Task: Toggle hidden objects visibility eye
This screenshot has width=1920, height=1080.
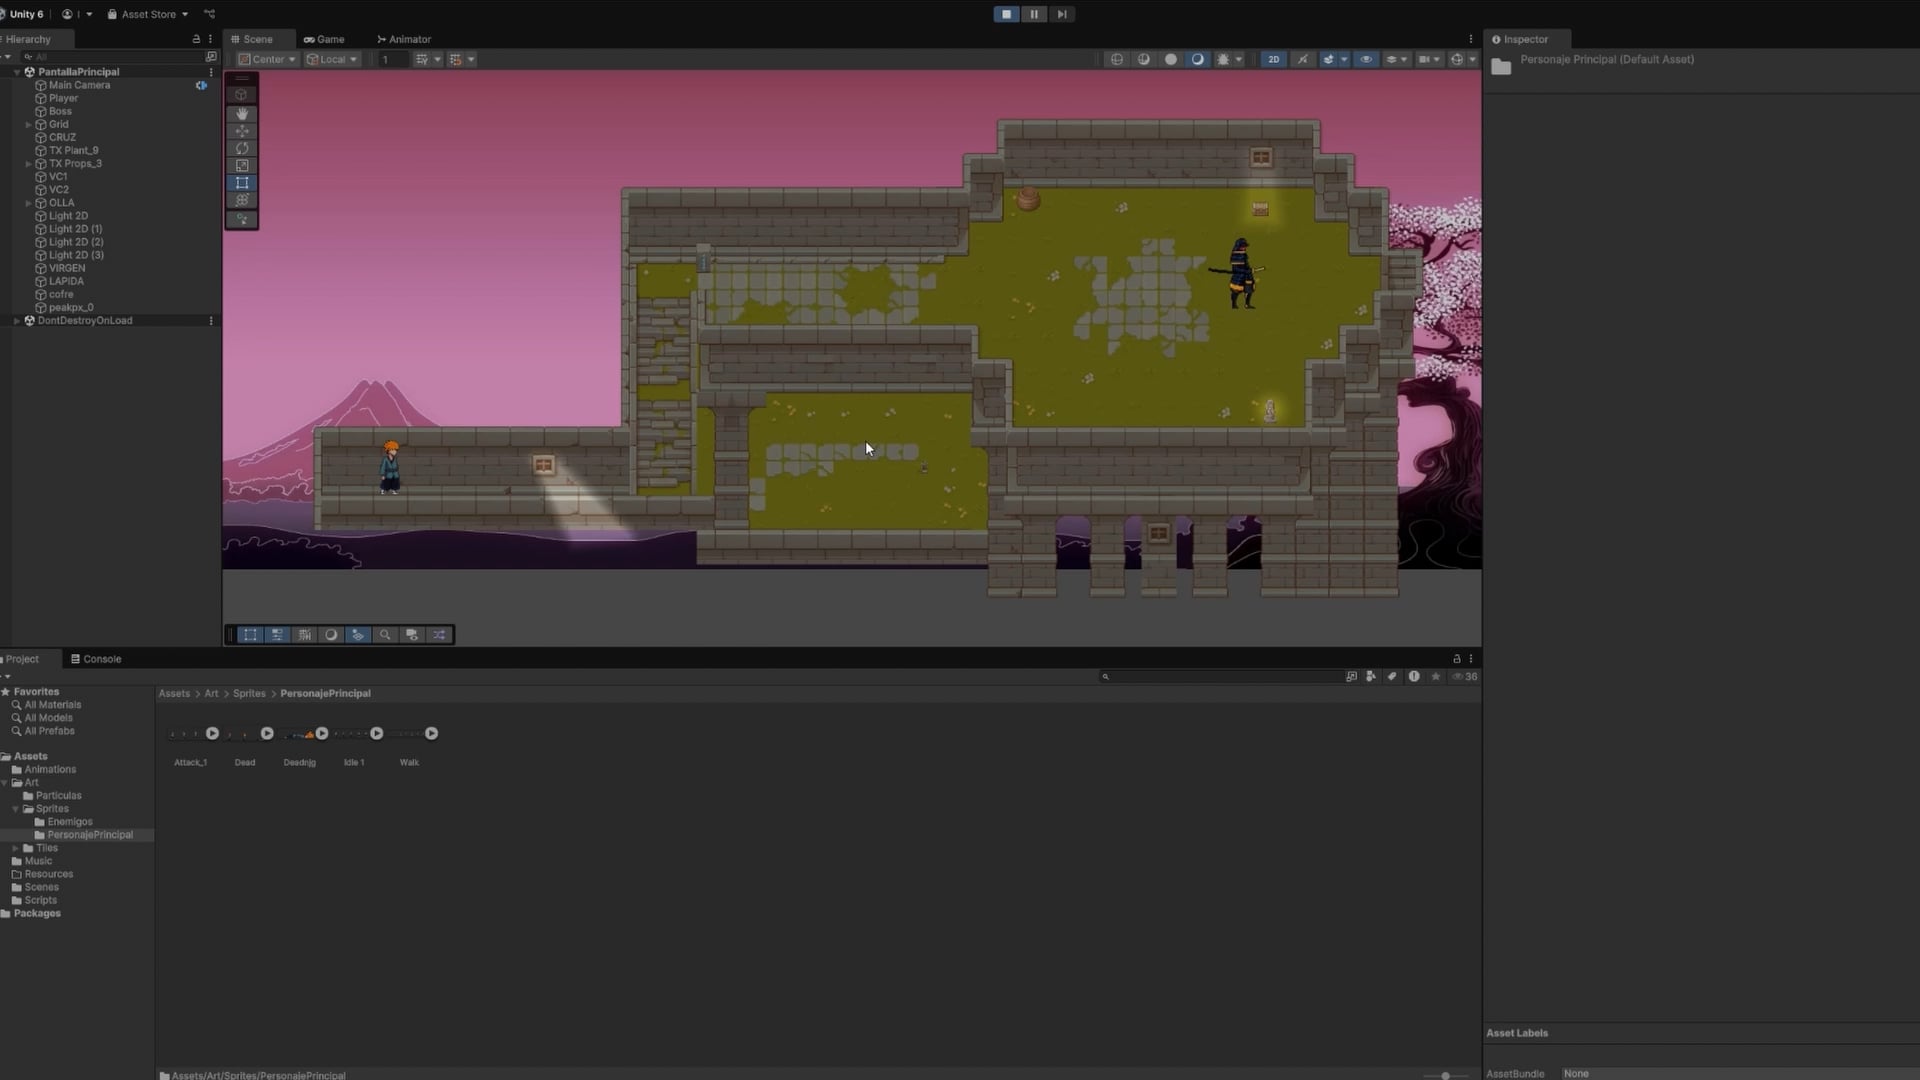Action: (1366, 59)
